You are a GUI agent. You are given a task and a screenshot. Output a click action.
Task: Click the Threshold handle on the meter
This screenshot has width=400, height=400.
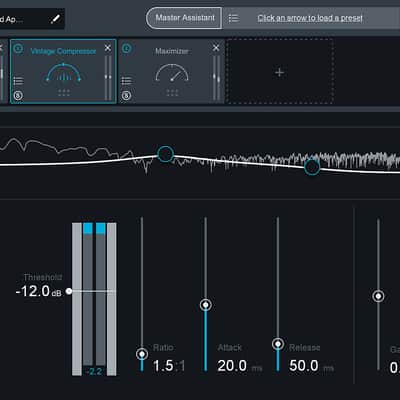coord(69,291)
